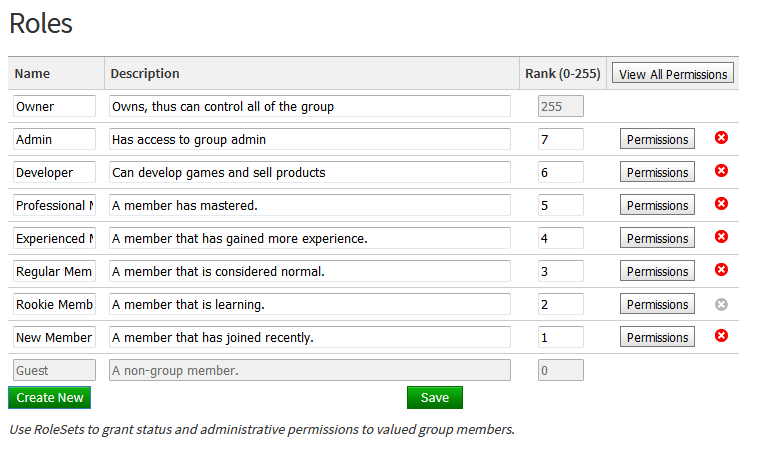
Task: Remove the Regular Member role
Action: click(721, 270)
